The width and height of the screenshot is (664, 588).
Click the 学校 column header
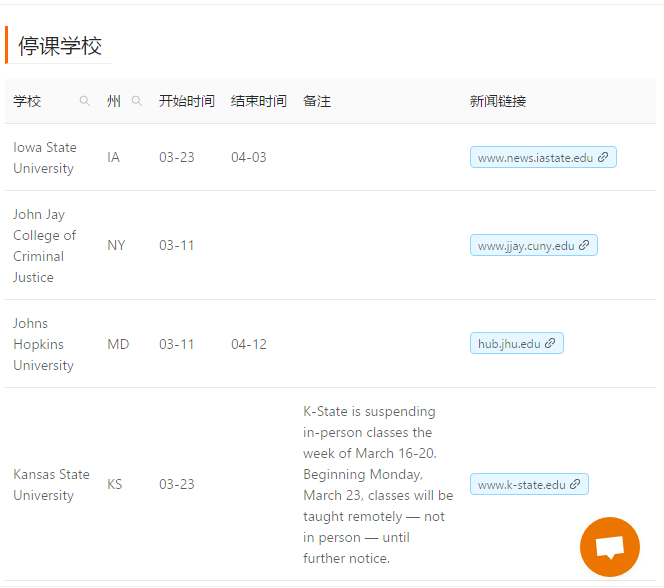click(27, 101)
